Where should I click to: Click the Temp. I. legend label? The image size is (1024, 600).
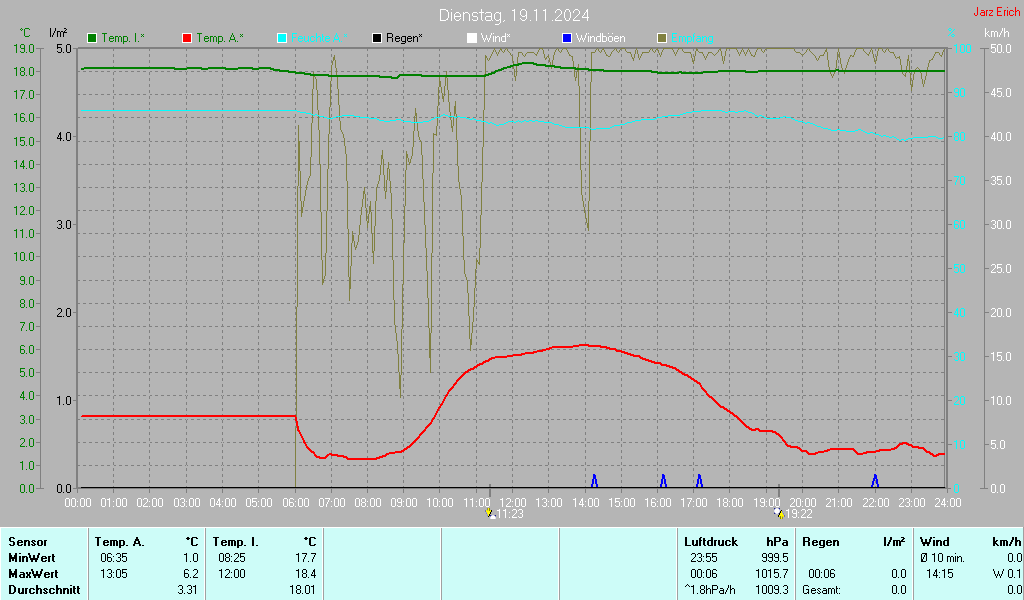(123, 39)
